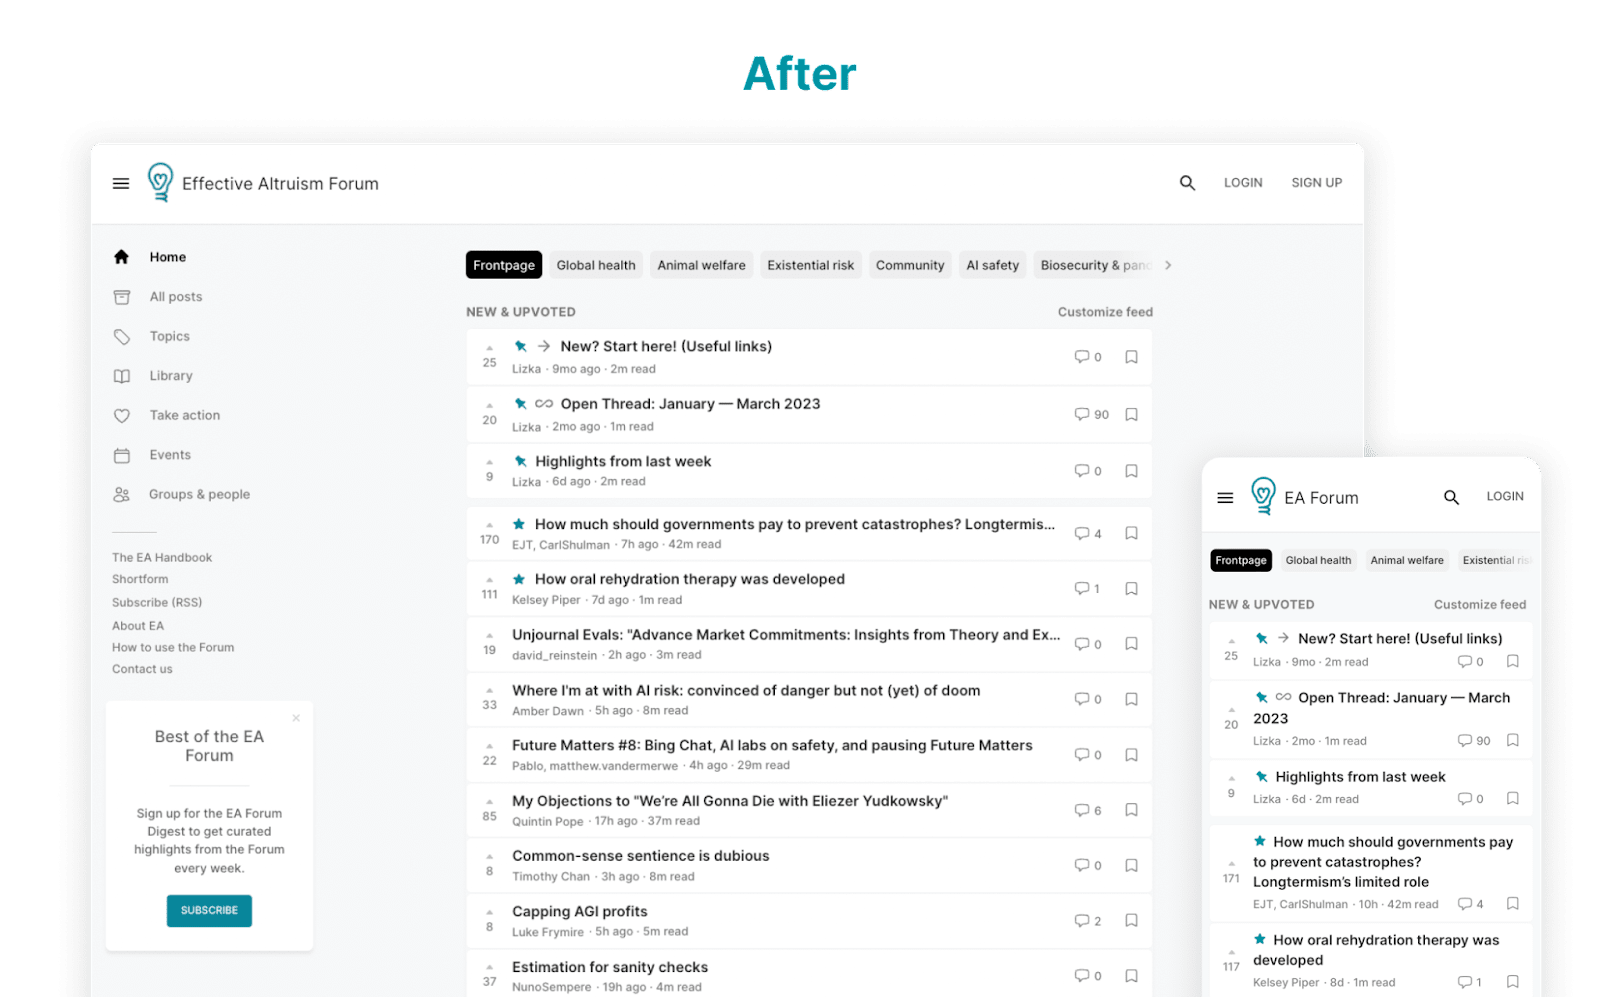Click the search icon in mobile EA Forum view
This screenshot has width=1600, height=997.
pos(1451,497)
